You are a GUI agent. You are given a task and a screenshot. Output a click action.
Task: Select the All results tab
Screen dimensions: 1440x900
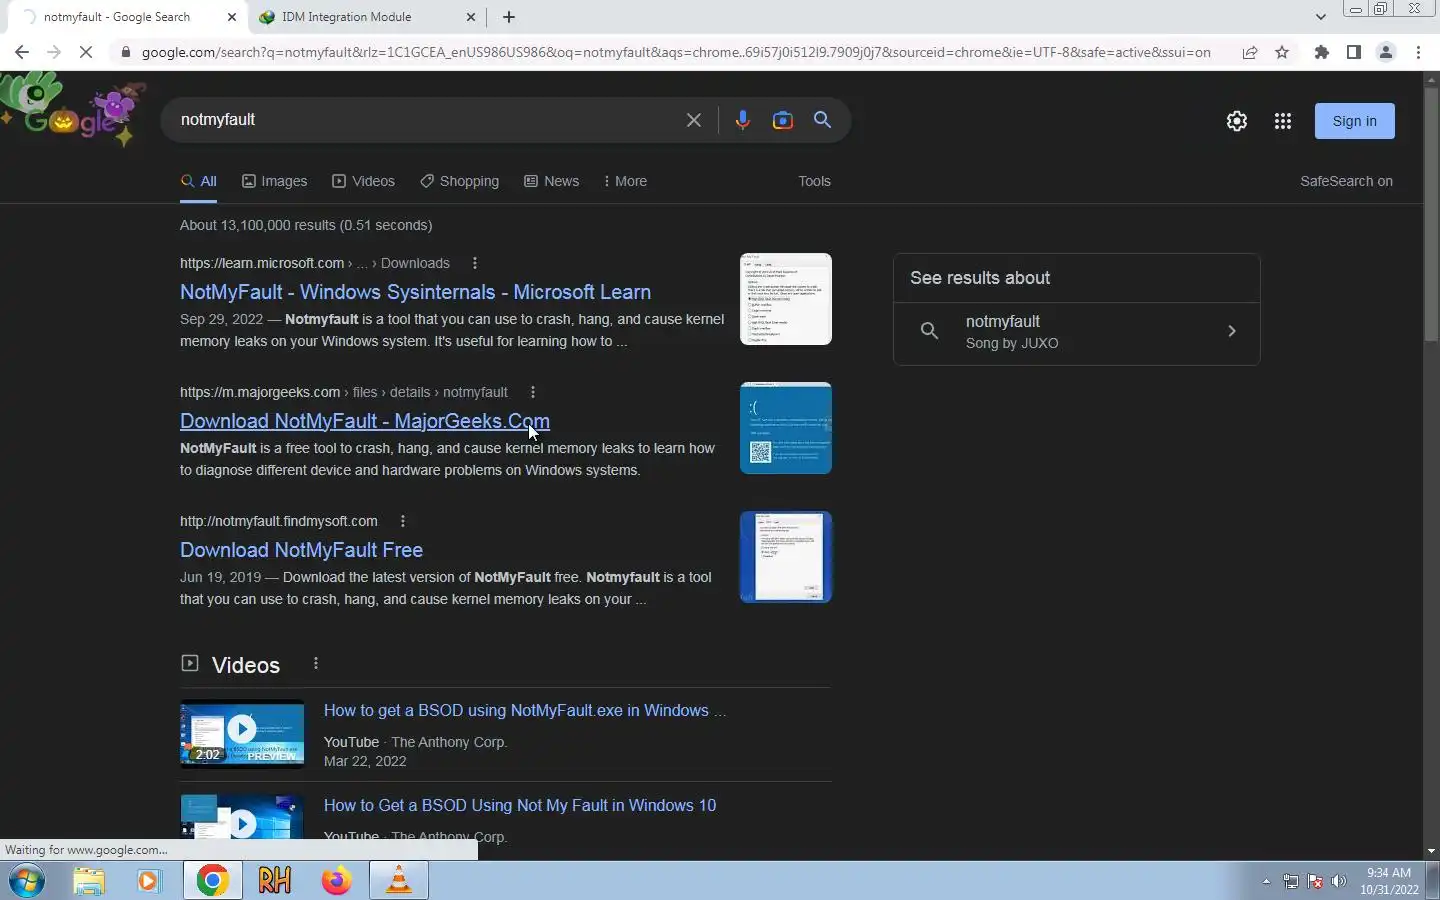click(199, 181)
